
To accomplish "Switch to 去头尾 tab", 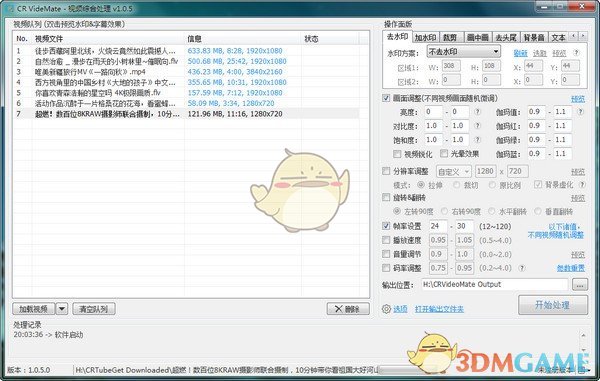I will coord(506,37).
